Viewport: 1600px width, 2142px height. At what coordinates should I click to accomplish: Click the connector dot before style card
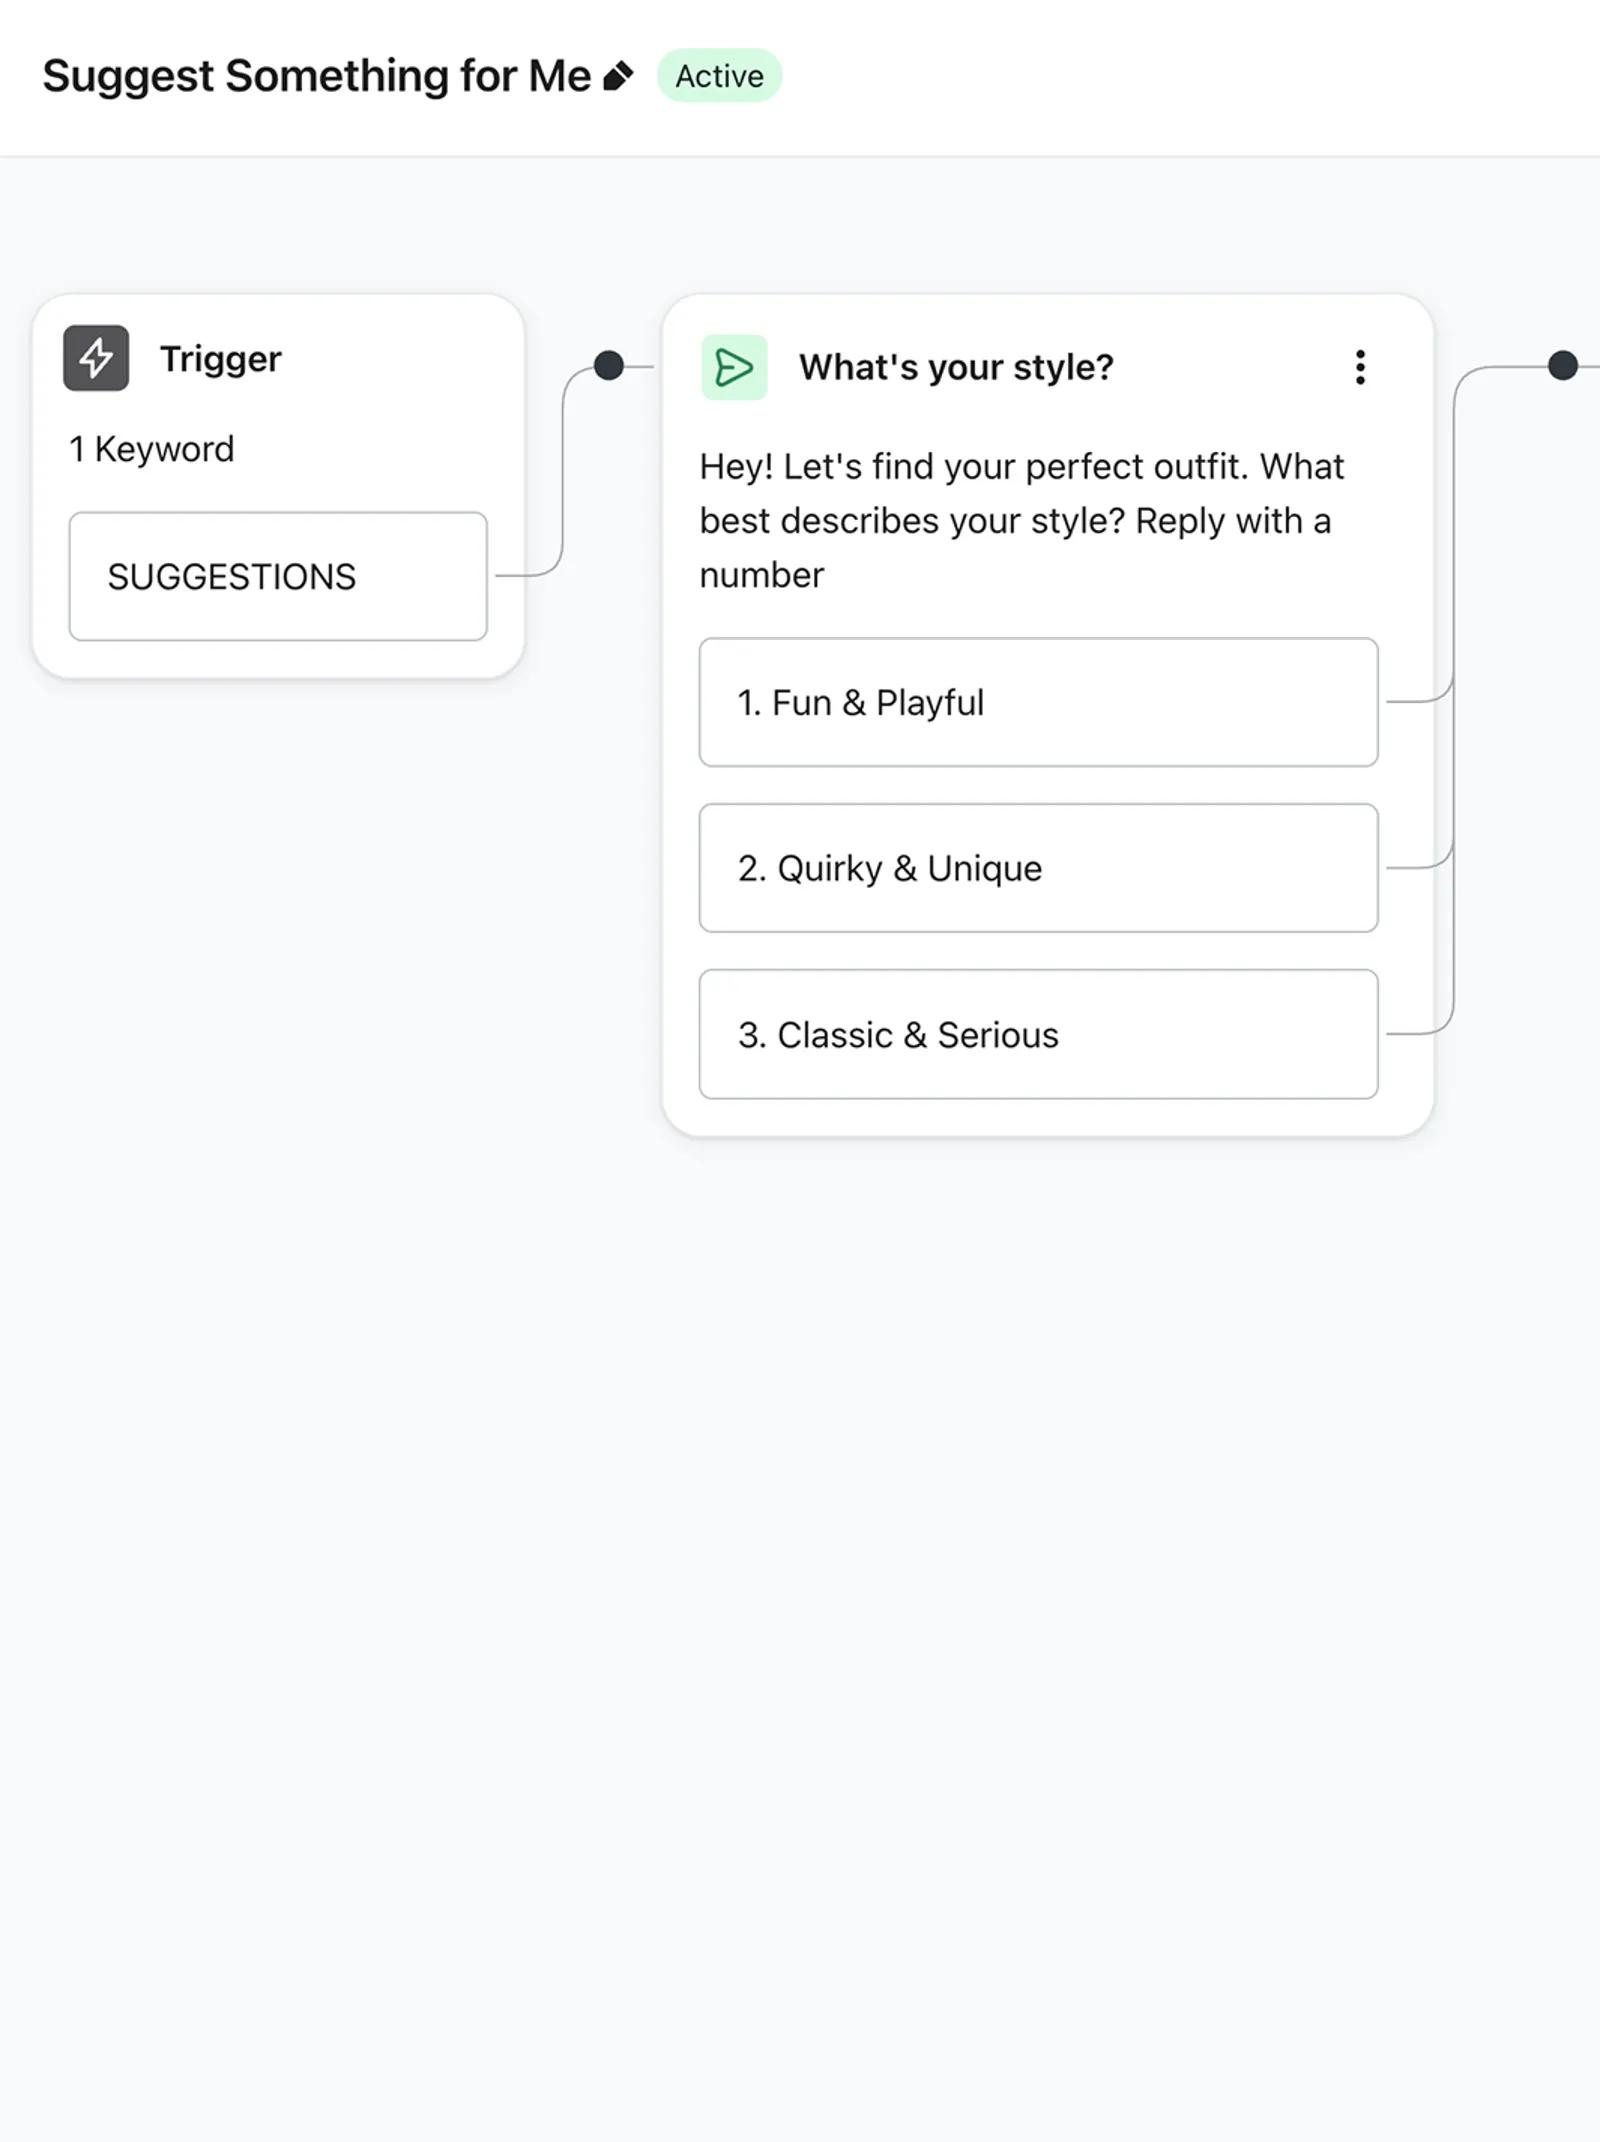click(608, 366)
